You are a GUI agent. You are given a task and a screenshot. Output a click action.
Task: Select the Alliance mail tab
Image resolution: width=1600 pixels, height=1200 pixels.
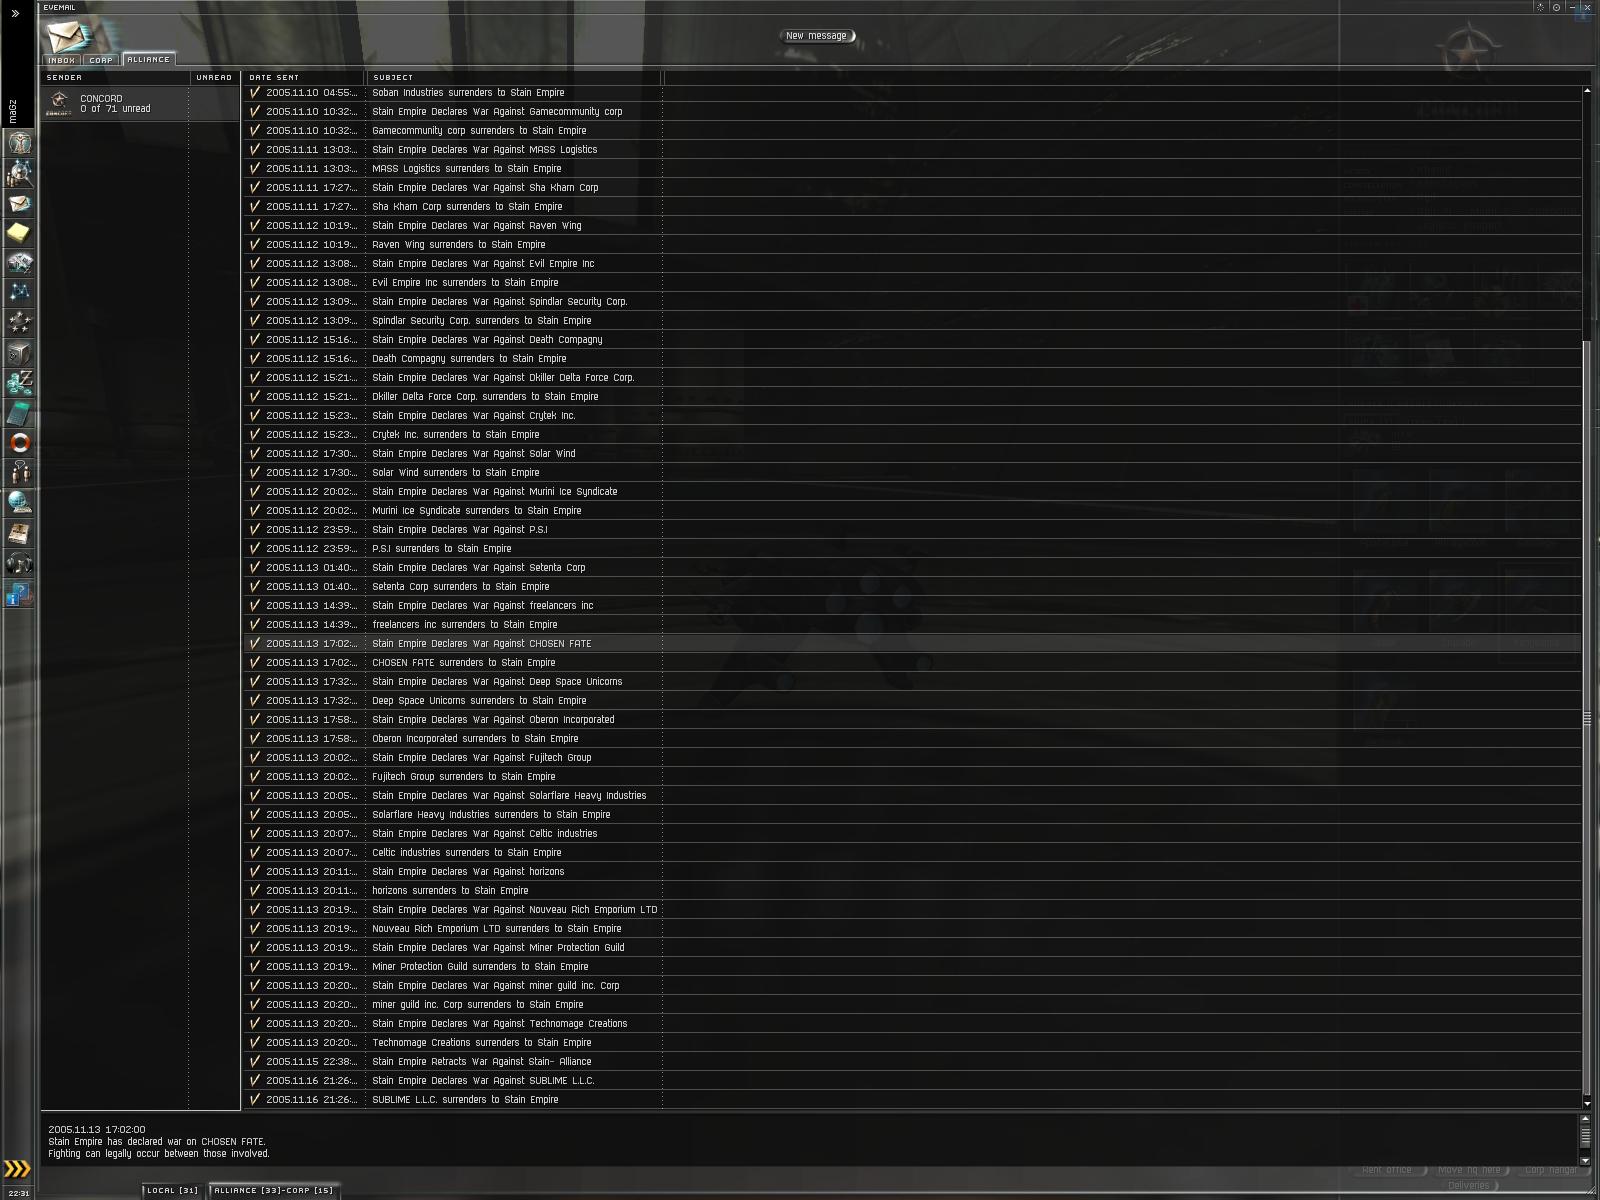point(149,59)
